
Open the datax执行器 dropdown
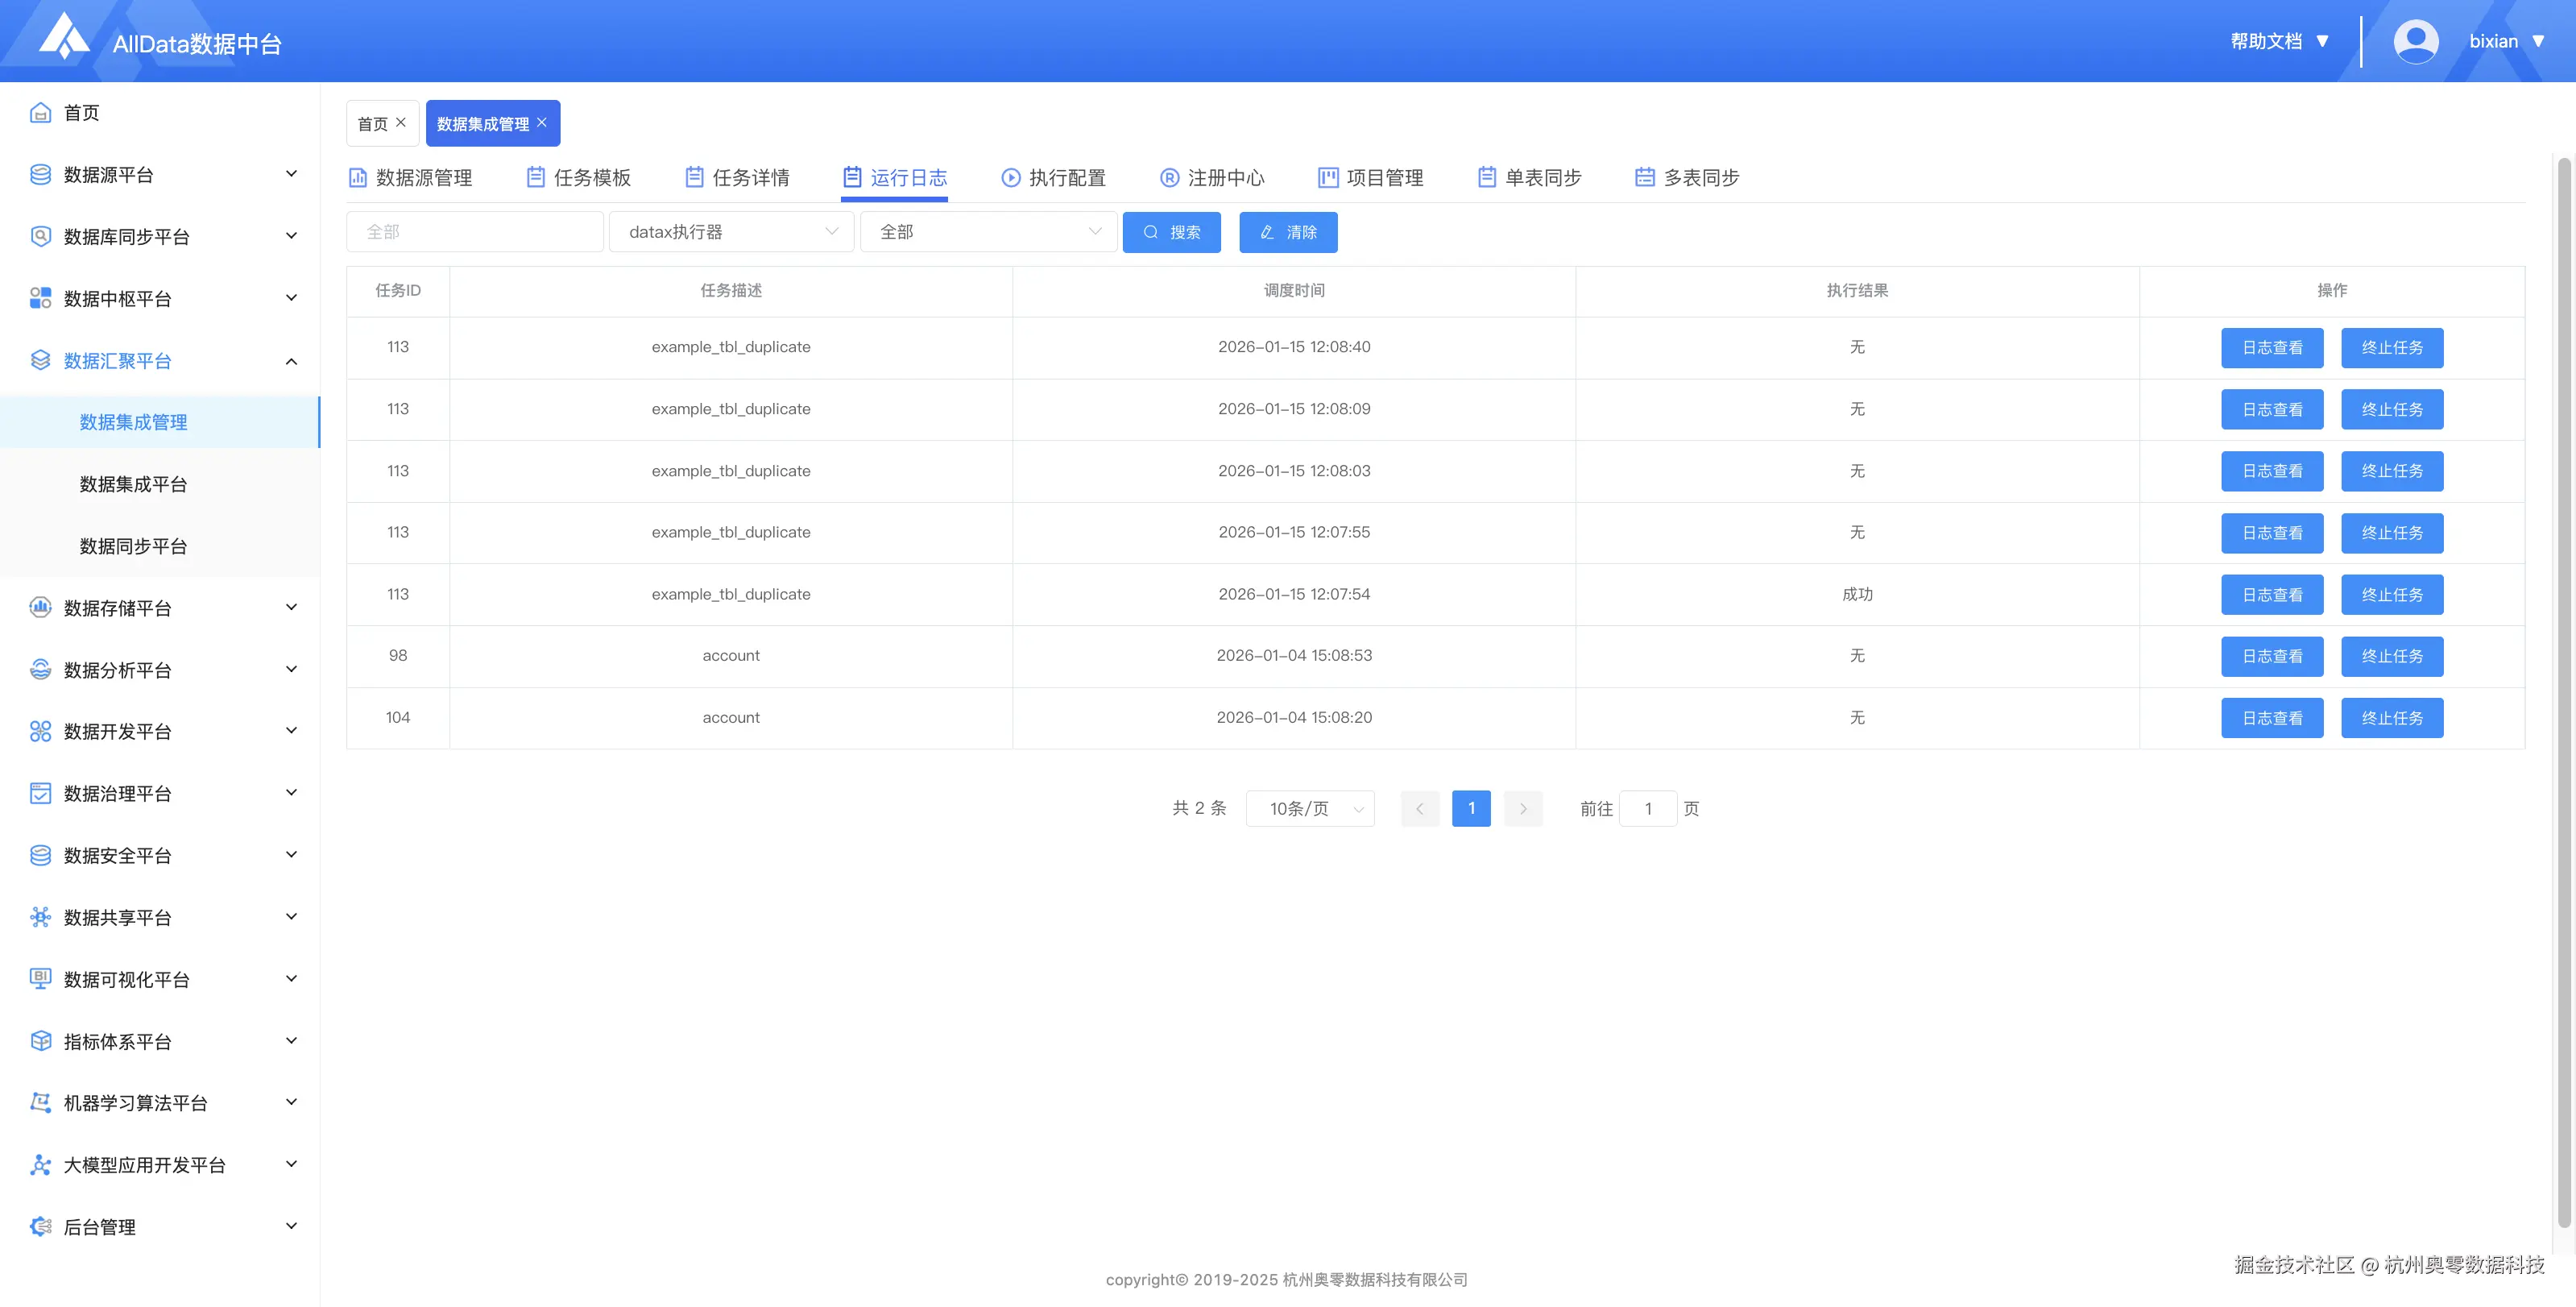click(731, 232)
